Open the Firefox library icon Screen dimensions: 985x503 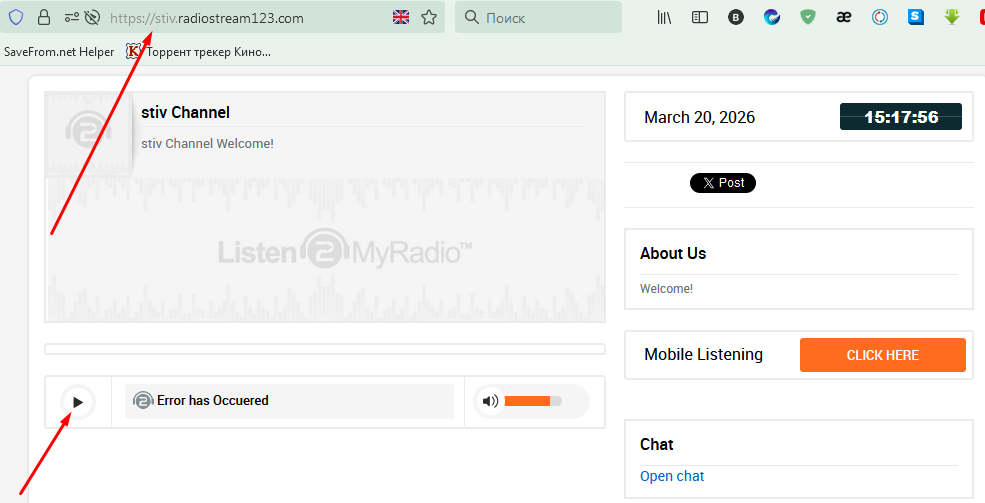[664, 17]
